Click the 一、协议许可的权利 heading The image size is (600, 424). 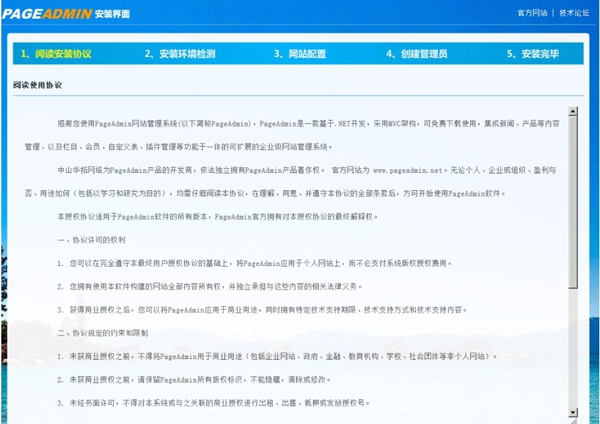[91, 240]
